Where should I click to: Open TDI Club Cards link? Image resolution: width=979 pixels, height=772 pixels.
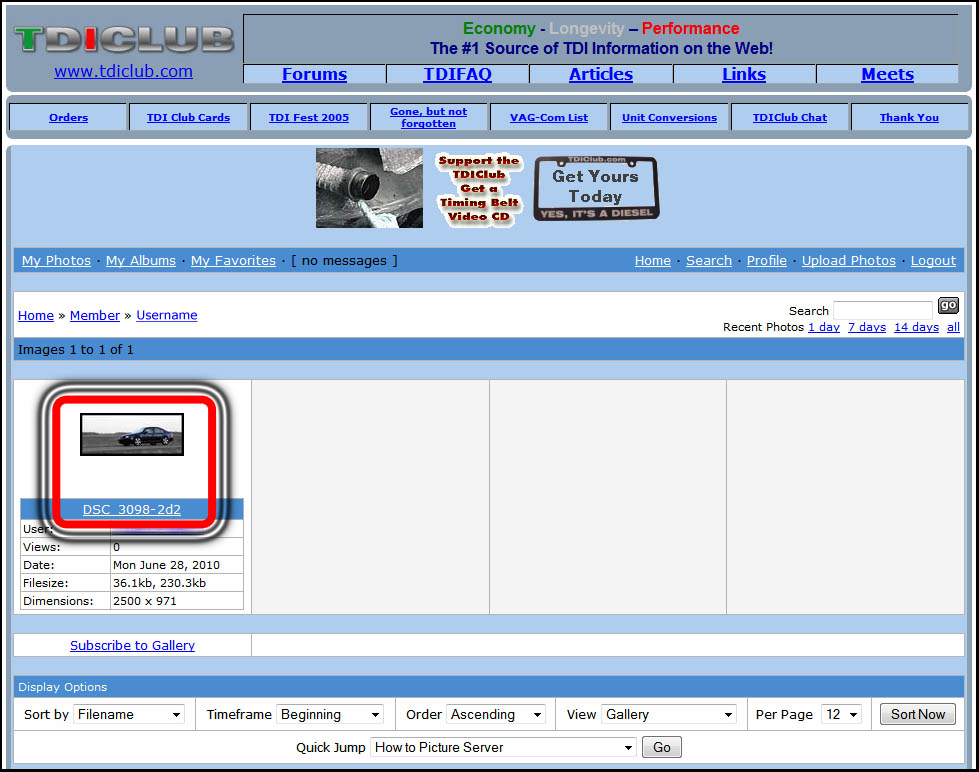pos(188,117)
